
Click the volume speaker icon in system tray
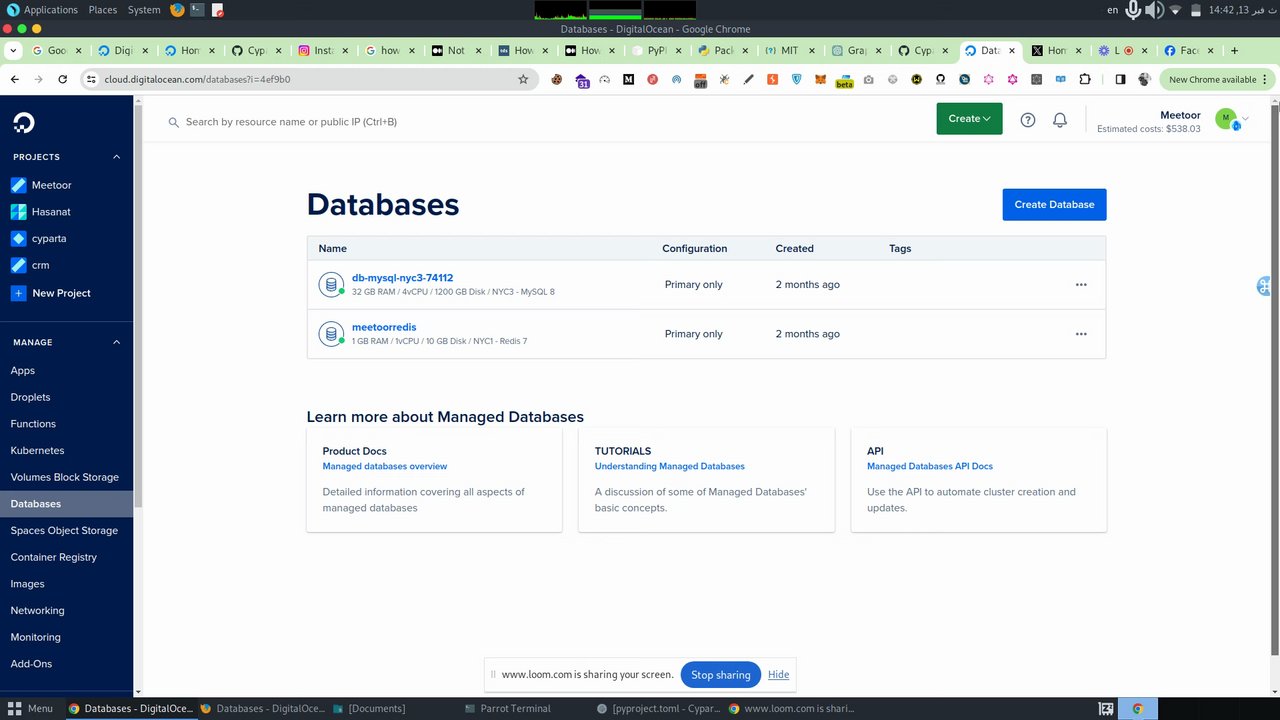[1154, 10]
